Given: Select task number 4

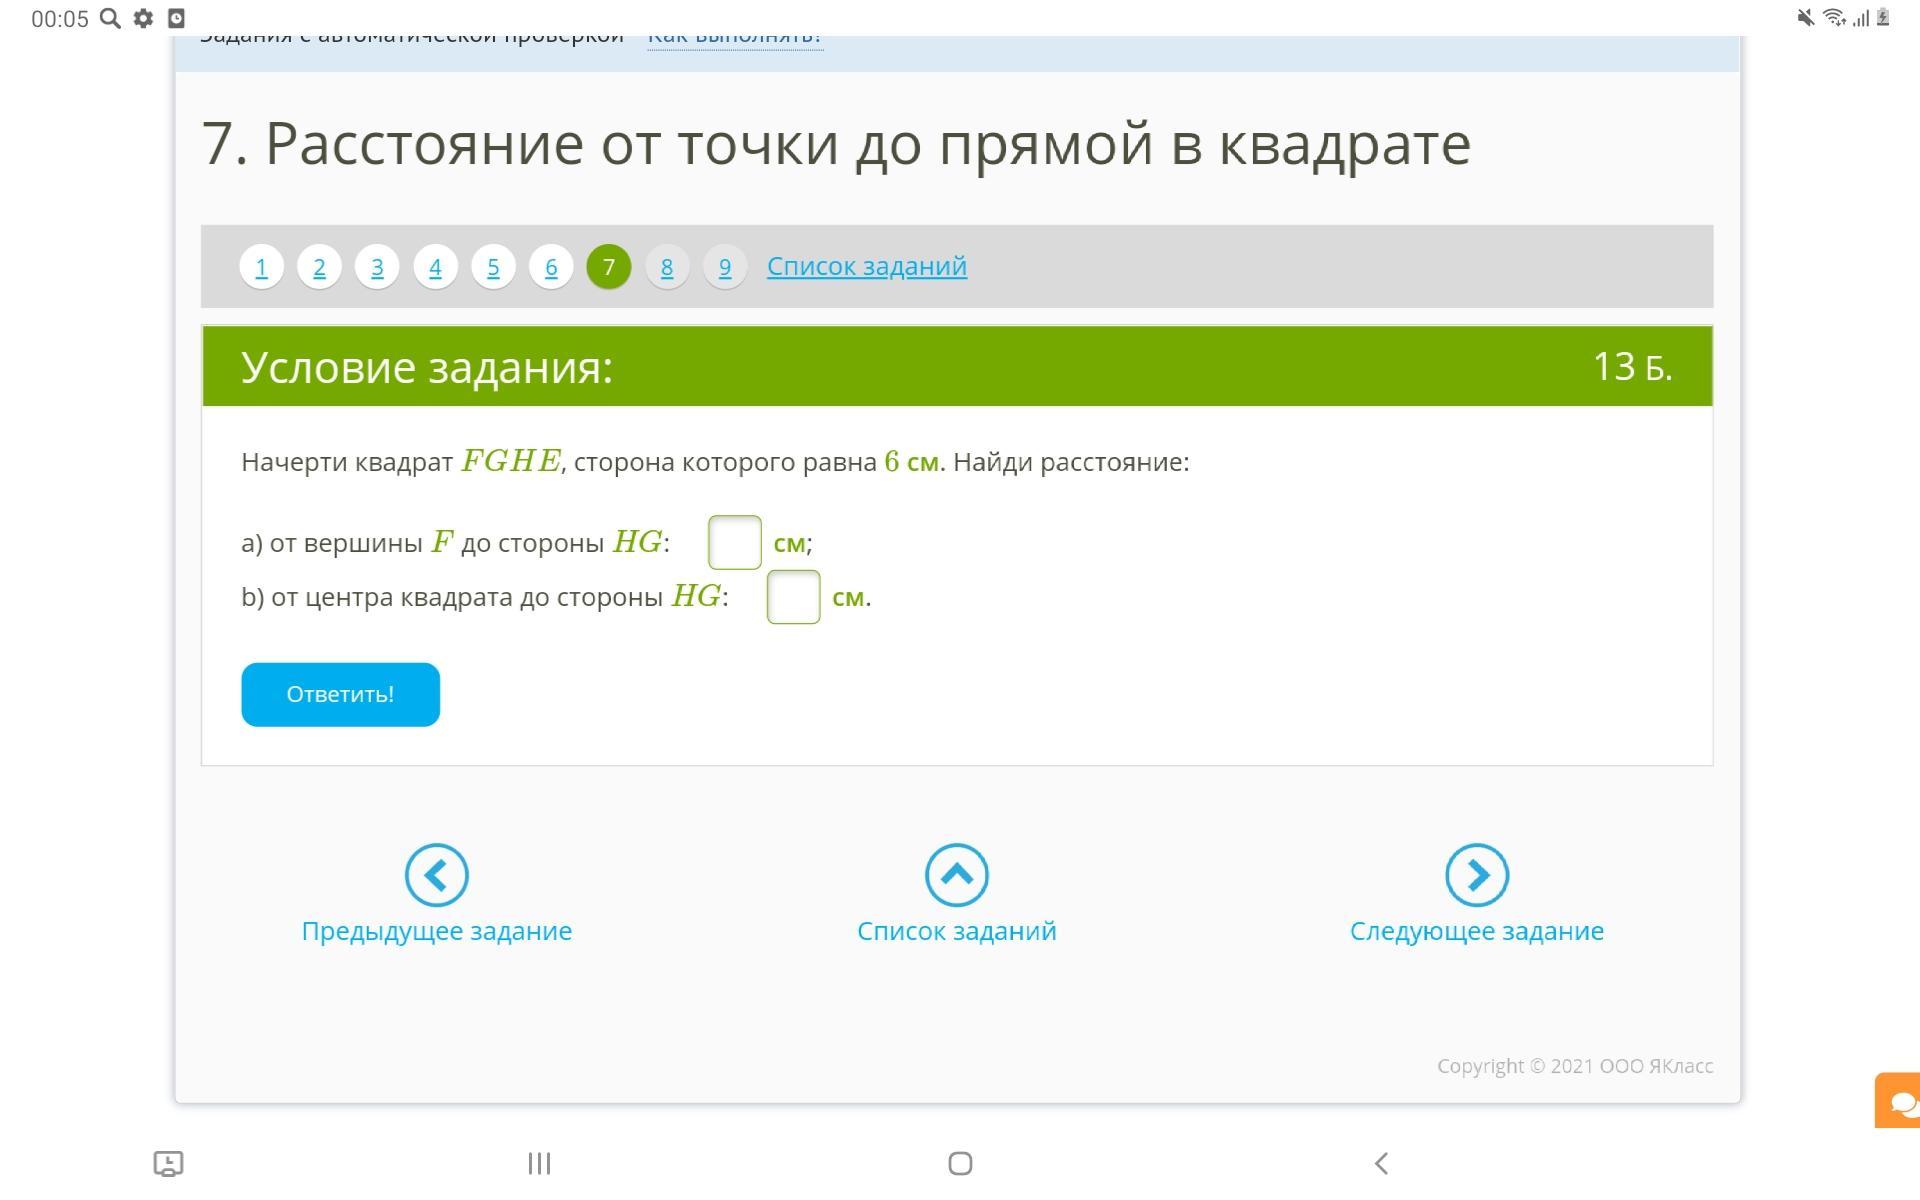Looking at the screenshot, I should [x=435, y=267].
